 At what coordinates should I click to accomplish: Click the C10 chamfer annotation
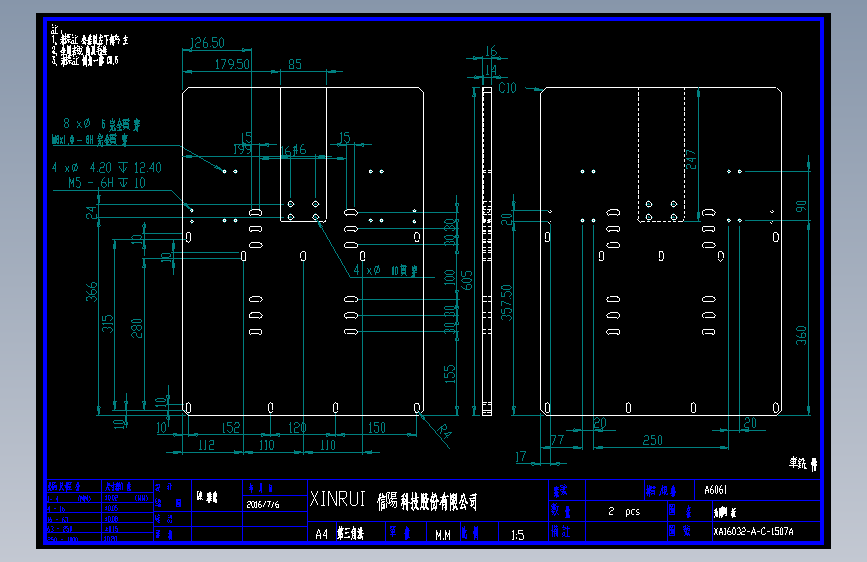pos(507,88)
